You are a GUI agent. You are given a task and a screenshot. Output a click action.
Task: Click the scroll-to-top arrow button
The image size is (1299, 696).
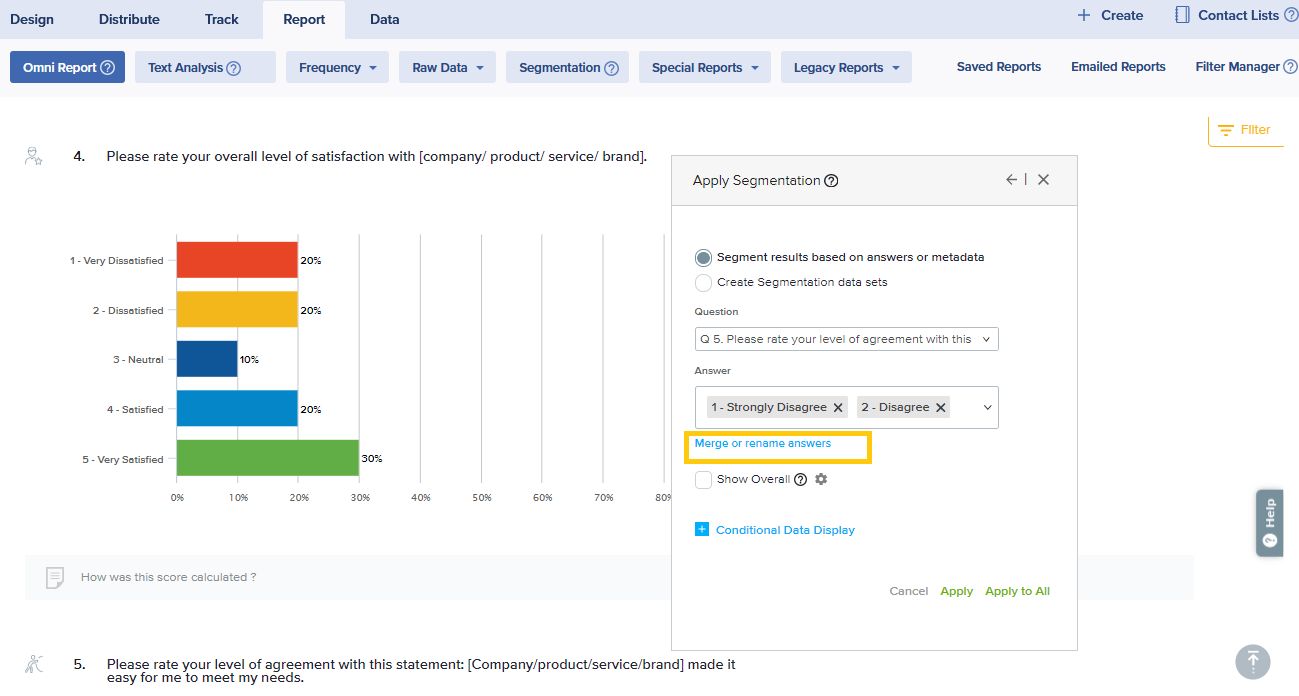pos(1252,661)
